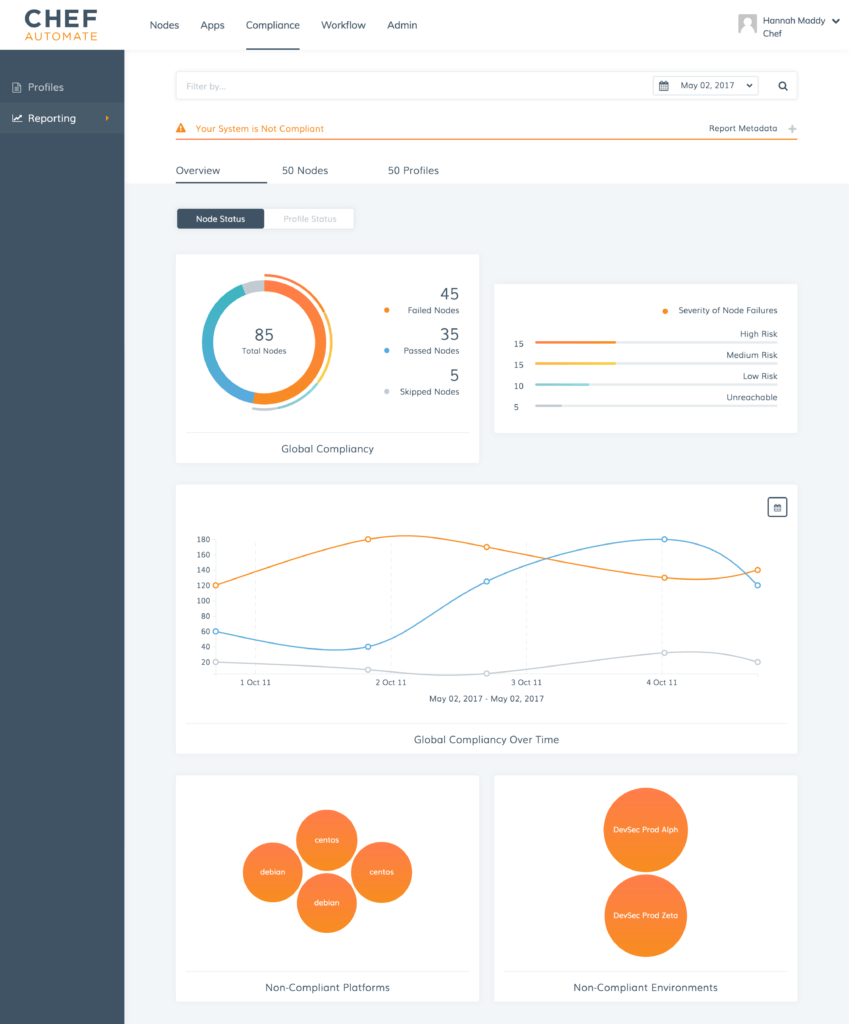The image size is (849, 1024).
Task: Click the Chef Automate logo
Action: (62, 25)
